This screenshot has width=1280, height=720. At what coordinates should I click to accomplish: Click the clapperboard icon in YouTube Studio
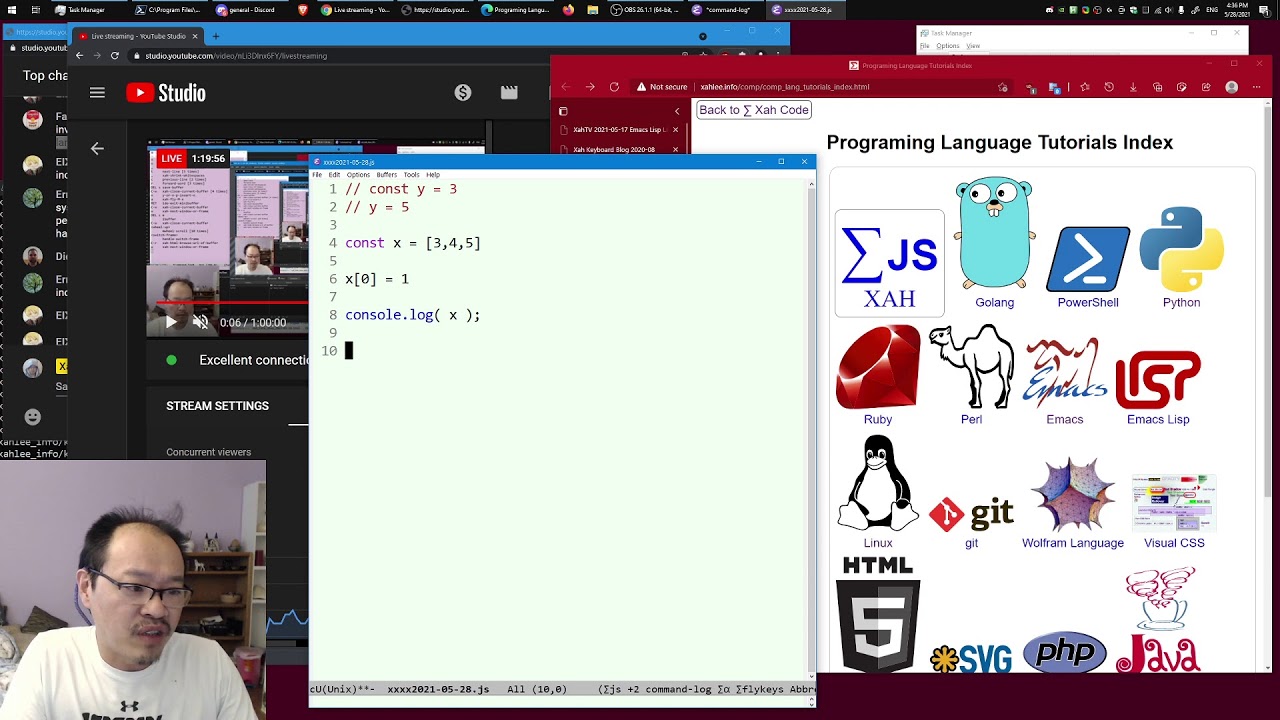[x=509, y=93]
